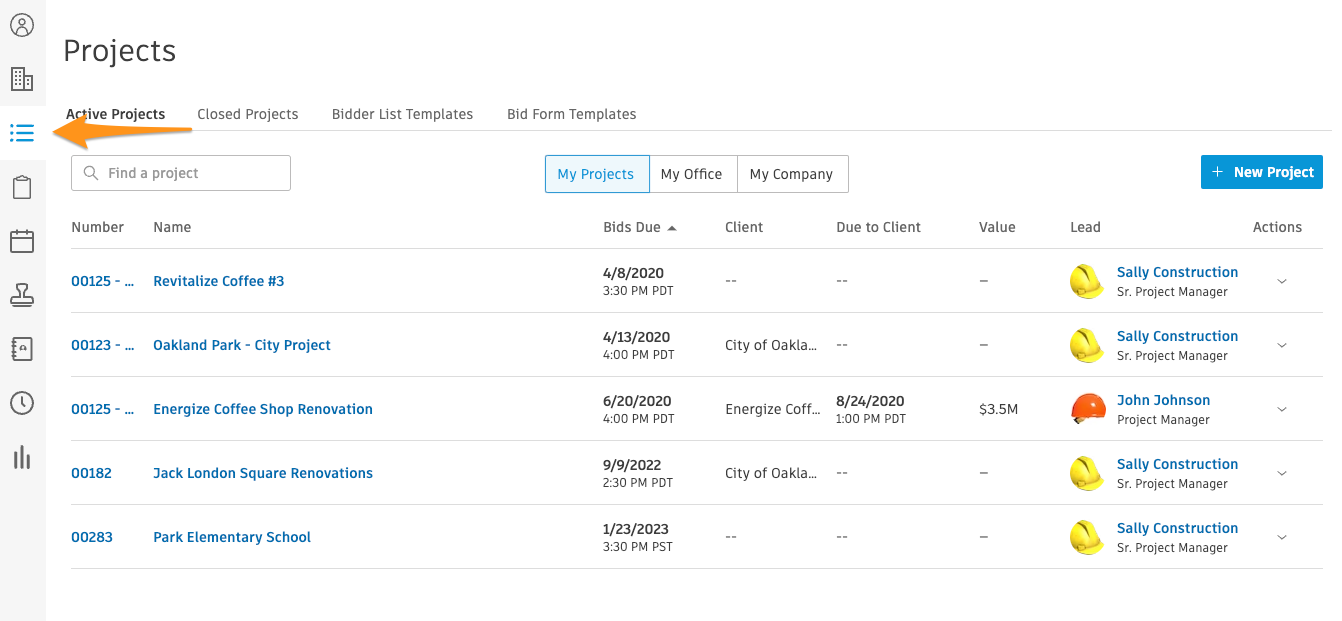Select the My Office filter
Screen dimensions: 1342x621
tap(692, 174)
